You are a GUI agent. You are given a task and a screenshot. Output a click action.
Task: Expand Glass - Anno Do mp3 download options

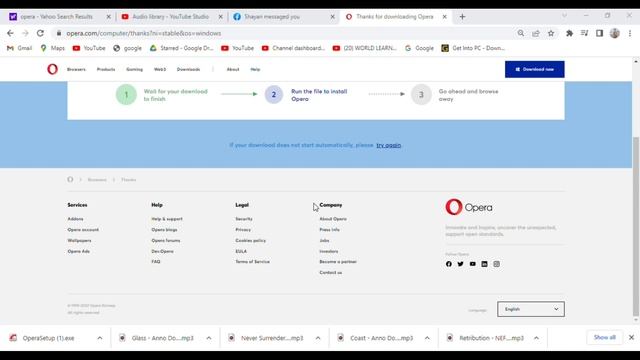[209, 338]
